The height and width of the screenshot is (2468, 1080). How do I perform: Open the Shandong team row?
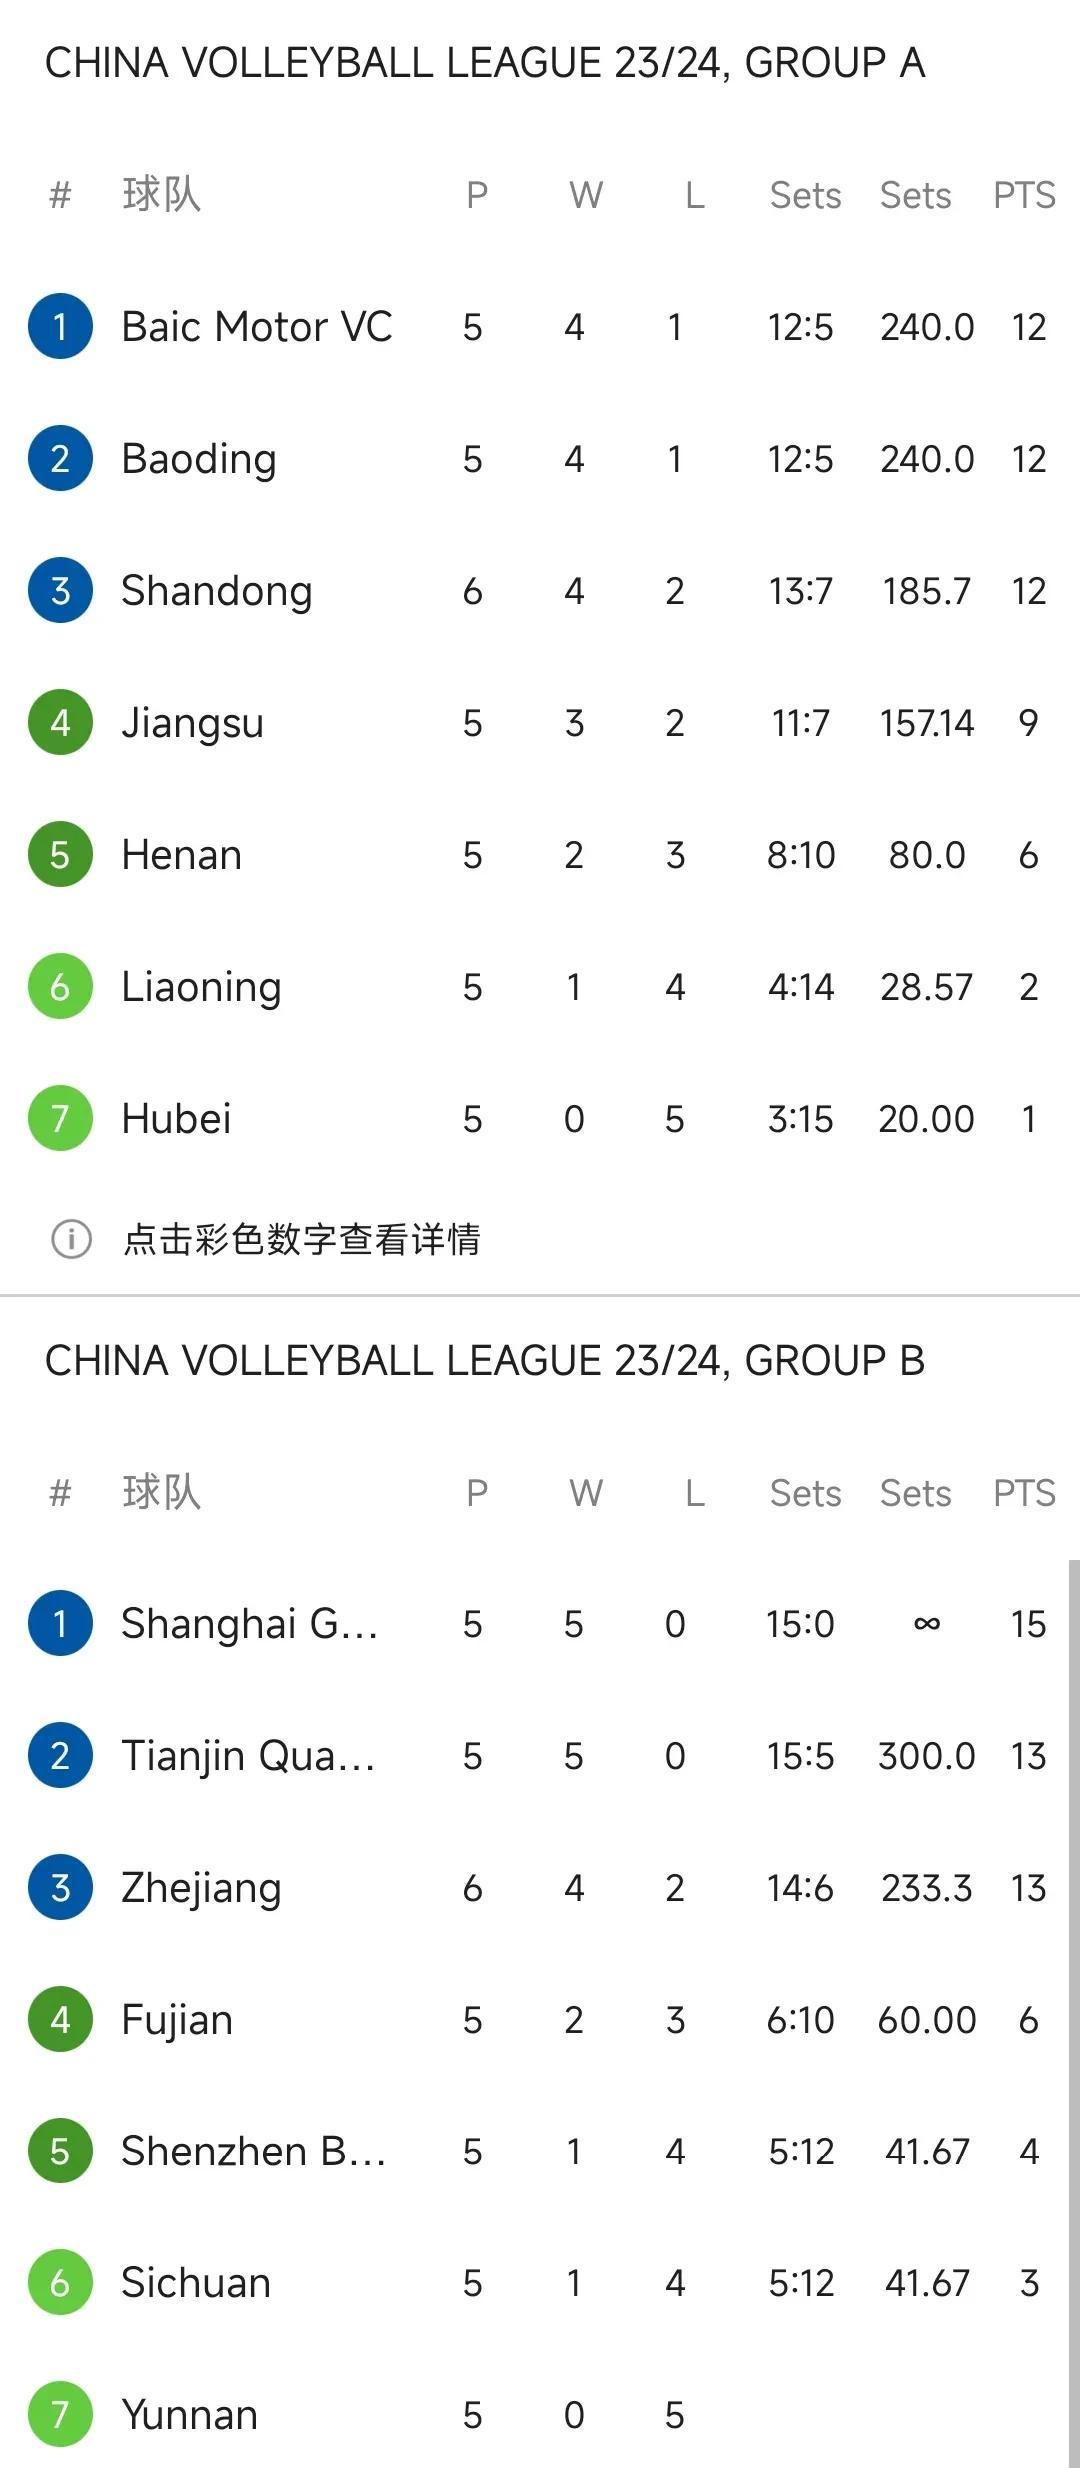540,590
